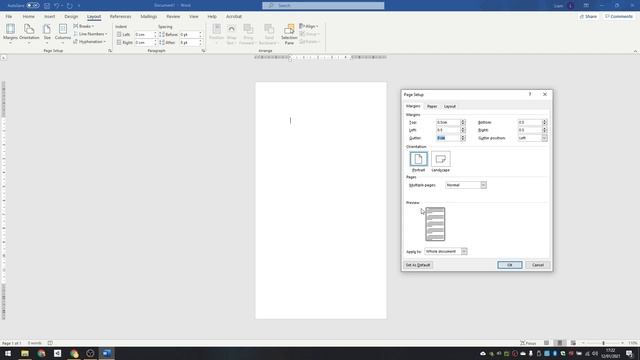Click the Bring Forward button
Viewport: 640px width, 360px height.
tap(248, 34)
